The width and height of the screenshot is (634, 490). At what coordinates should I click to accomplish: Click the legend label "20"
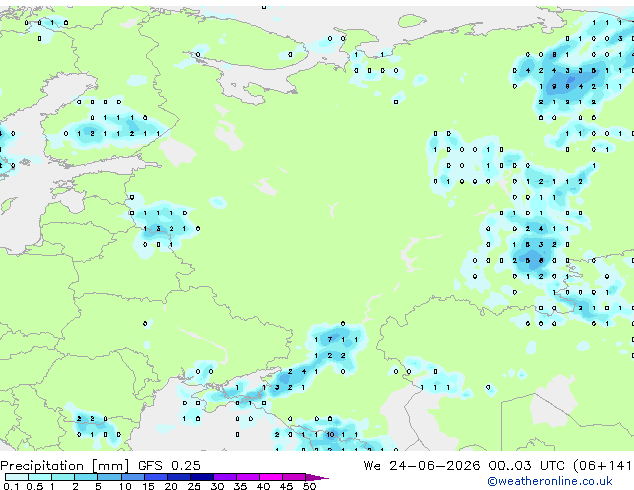point(171,486)
